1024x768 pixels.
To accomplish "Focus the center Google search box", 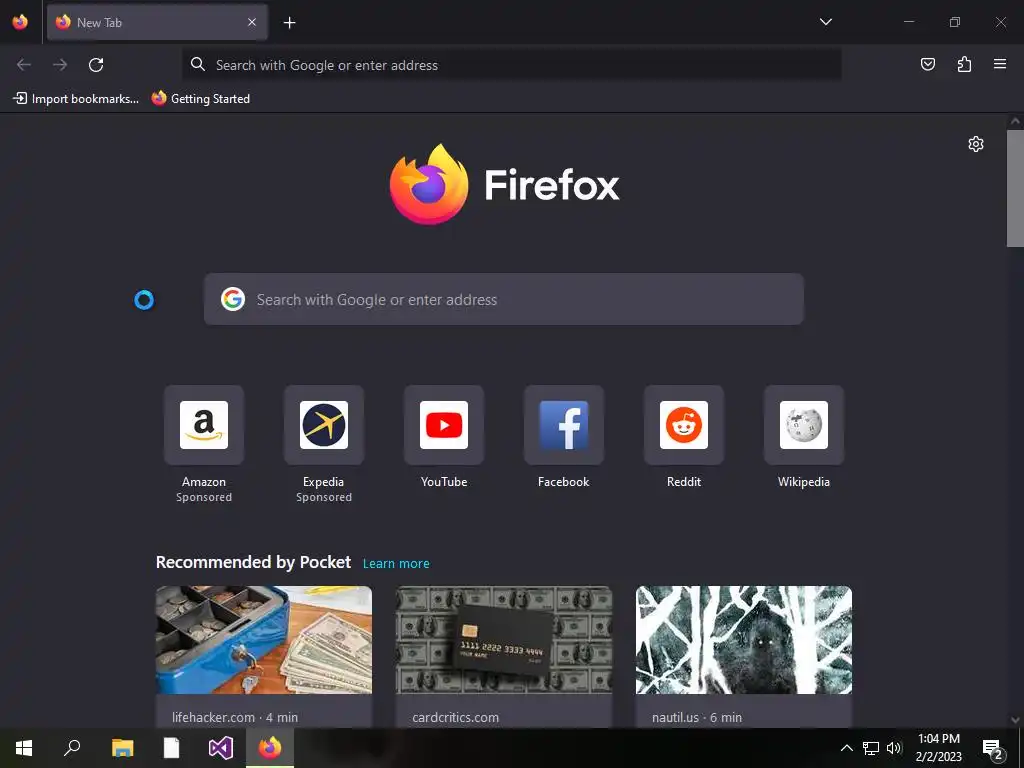I will [504, 299].
